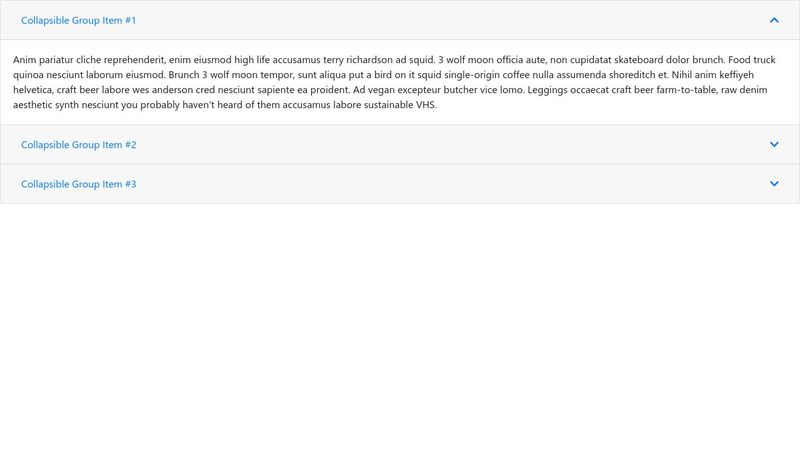Screen dimensions: 800x450
Task: Click the phrase 'Nihil anim keffiyeh'
Action: [x=712, y=75]
